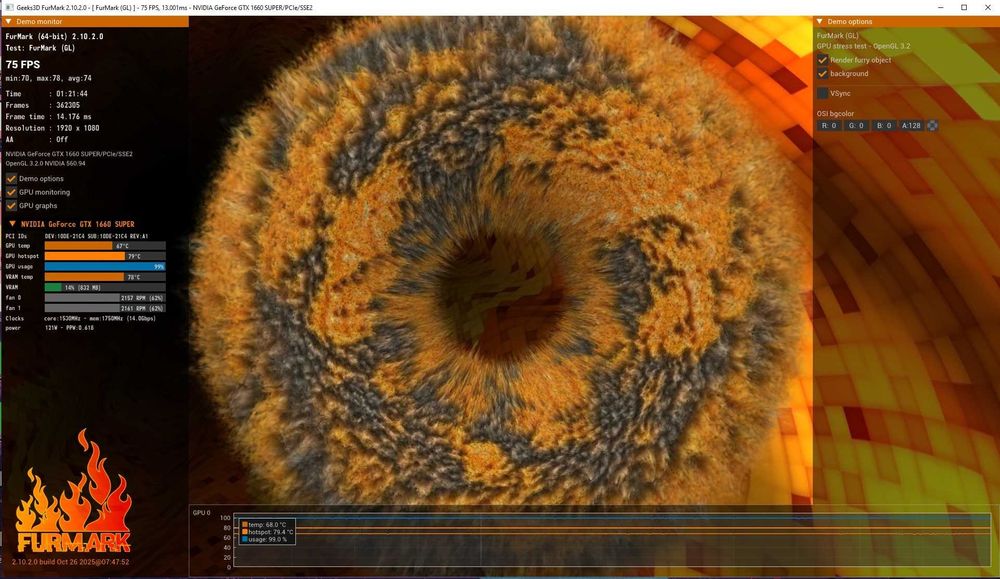Image resolution: width=1000 pixels, height=579 pixels.
Task: Open the OSI bgcolor color swatch
Action: pyautogui.click(x=932, y=126)
